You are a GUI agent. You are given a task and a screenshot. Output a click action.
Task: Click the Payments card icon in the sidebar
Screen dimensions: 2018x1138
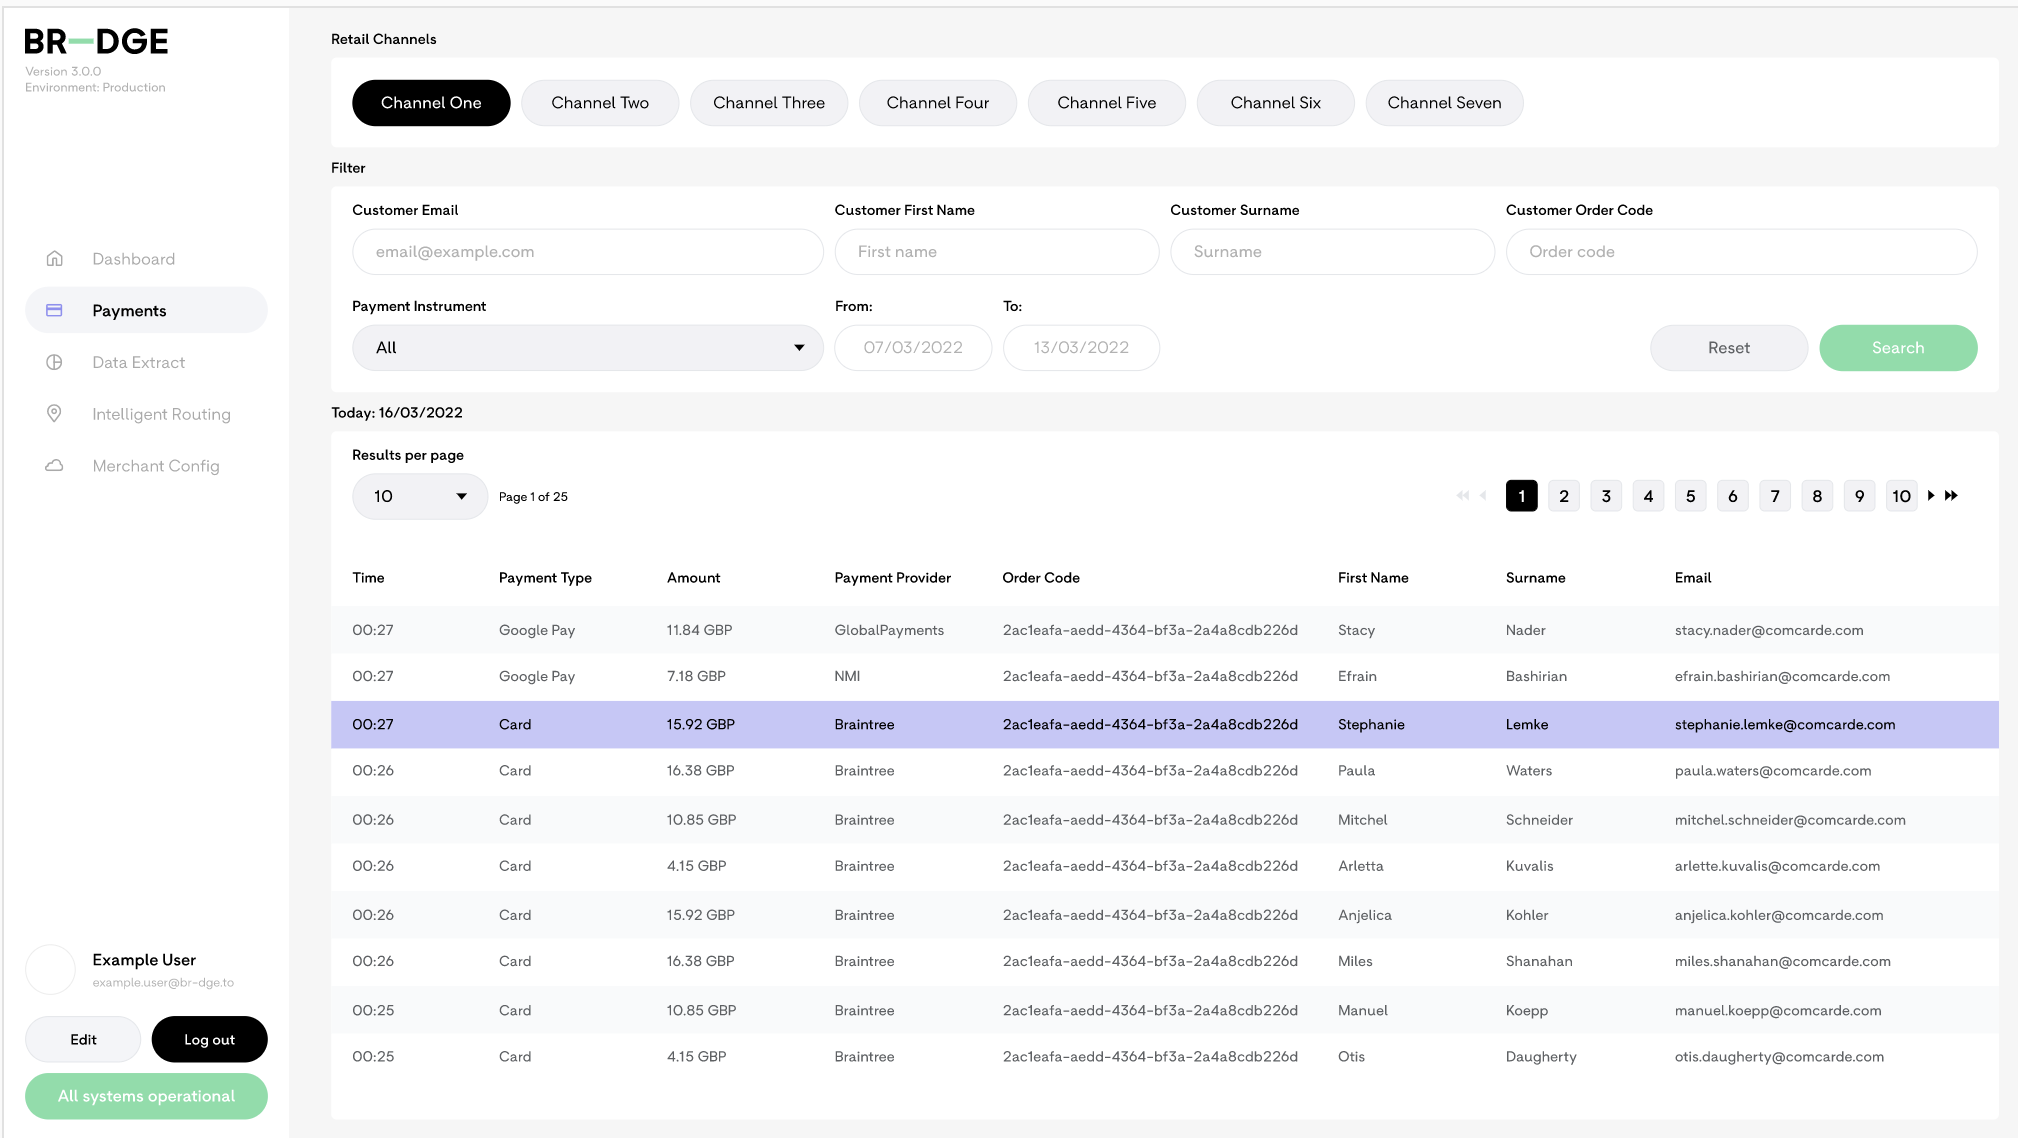coord(55,310)
